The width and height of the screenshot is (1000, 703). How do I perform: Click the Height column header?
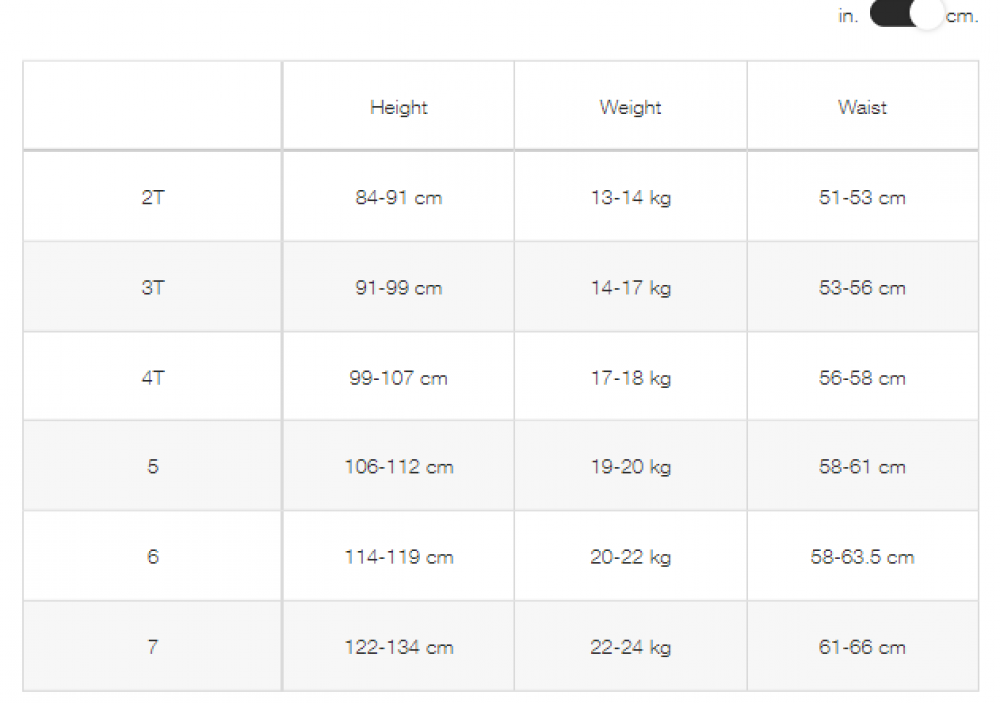point(398,107)
